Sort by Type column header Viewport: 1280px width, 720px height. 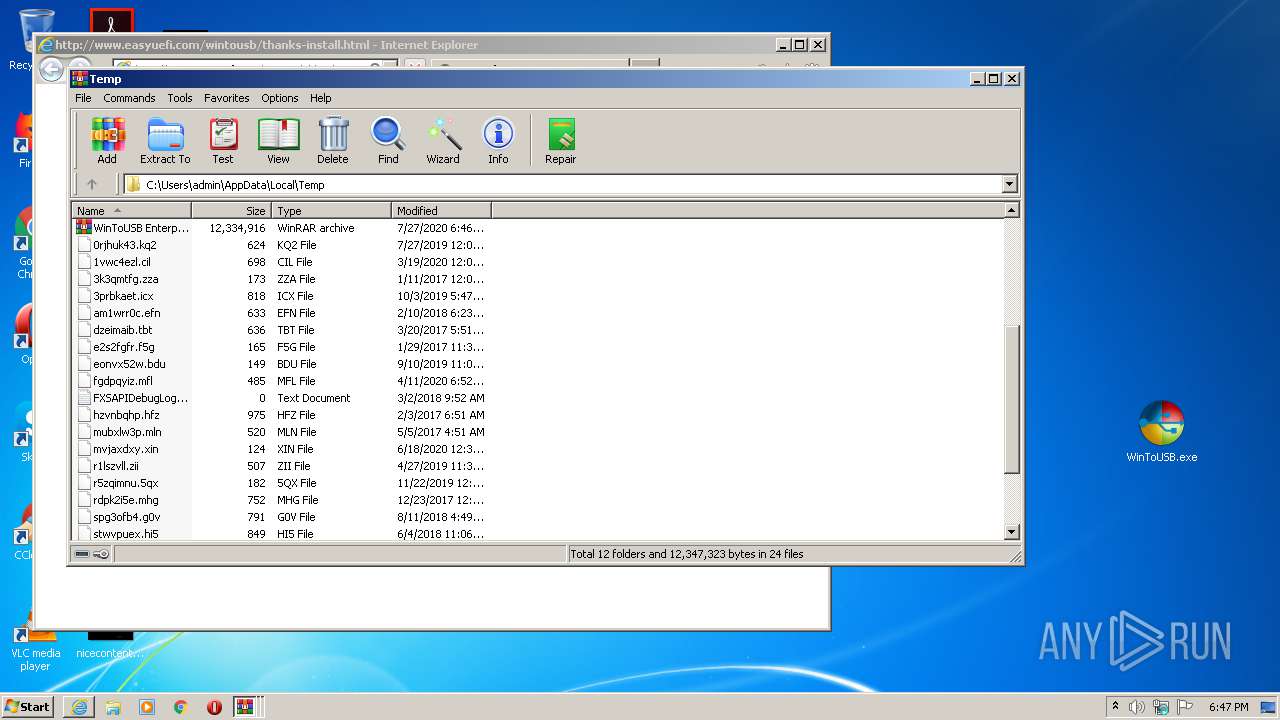coord(331,211)
